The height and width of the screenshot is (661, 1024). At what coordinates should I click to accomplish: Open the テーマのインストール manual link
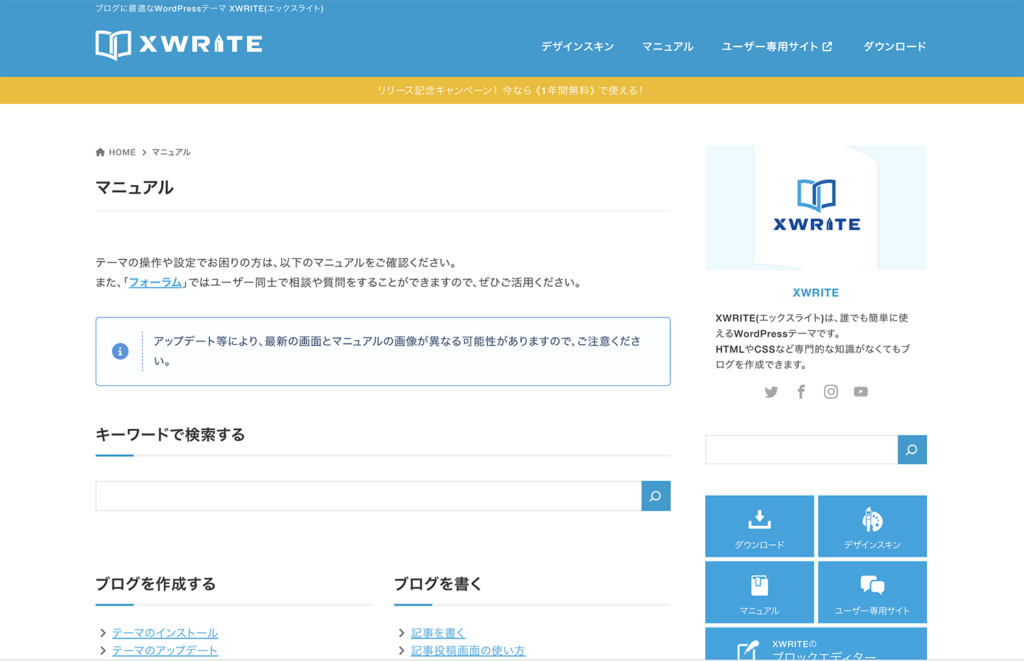click(164, 632)
